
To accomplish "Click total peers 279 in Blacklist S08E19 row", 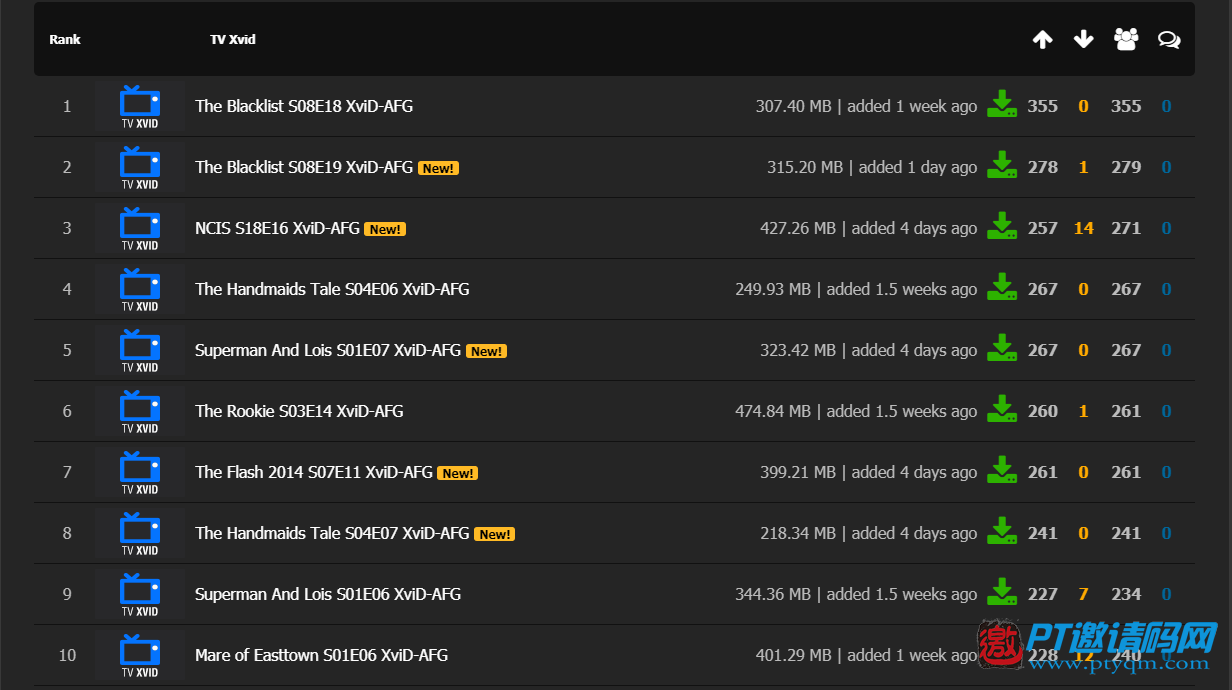I will 1126,167.
